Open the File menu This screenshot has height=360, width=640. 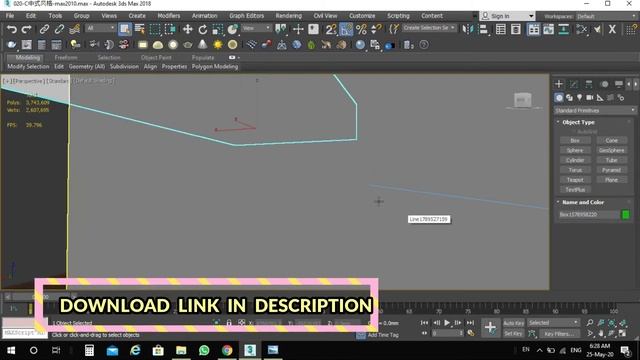10,16
